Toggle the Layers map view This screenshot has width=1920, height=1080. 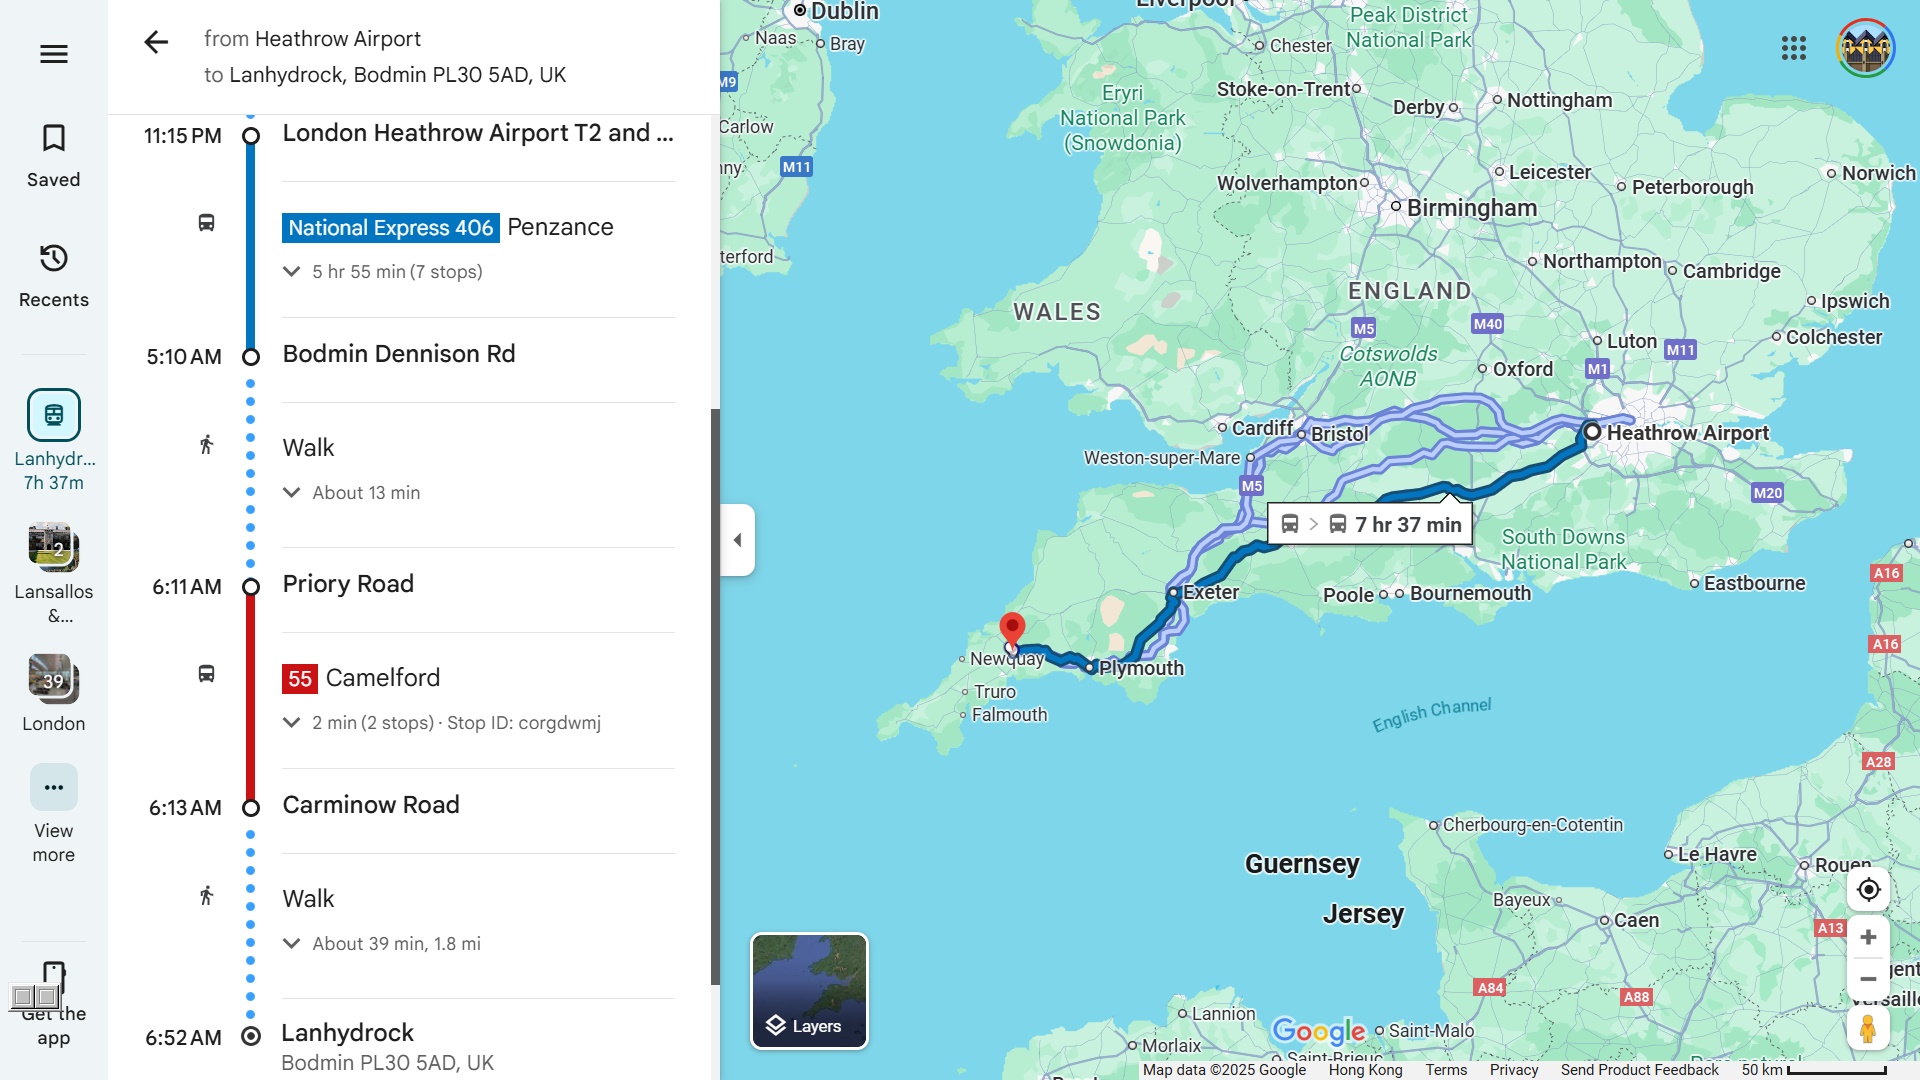[x=809, y=991]
